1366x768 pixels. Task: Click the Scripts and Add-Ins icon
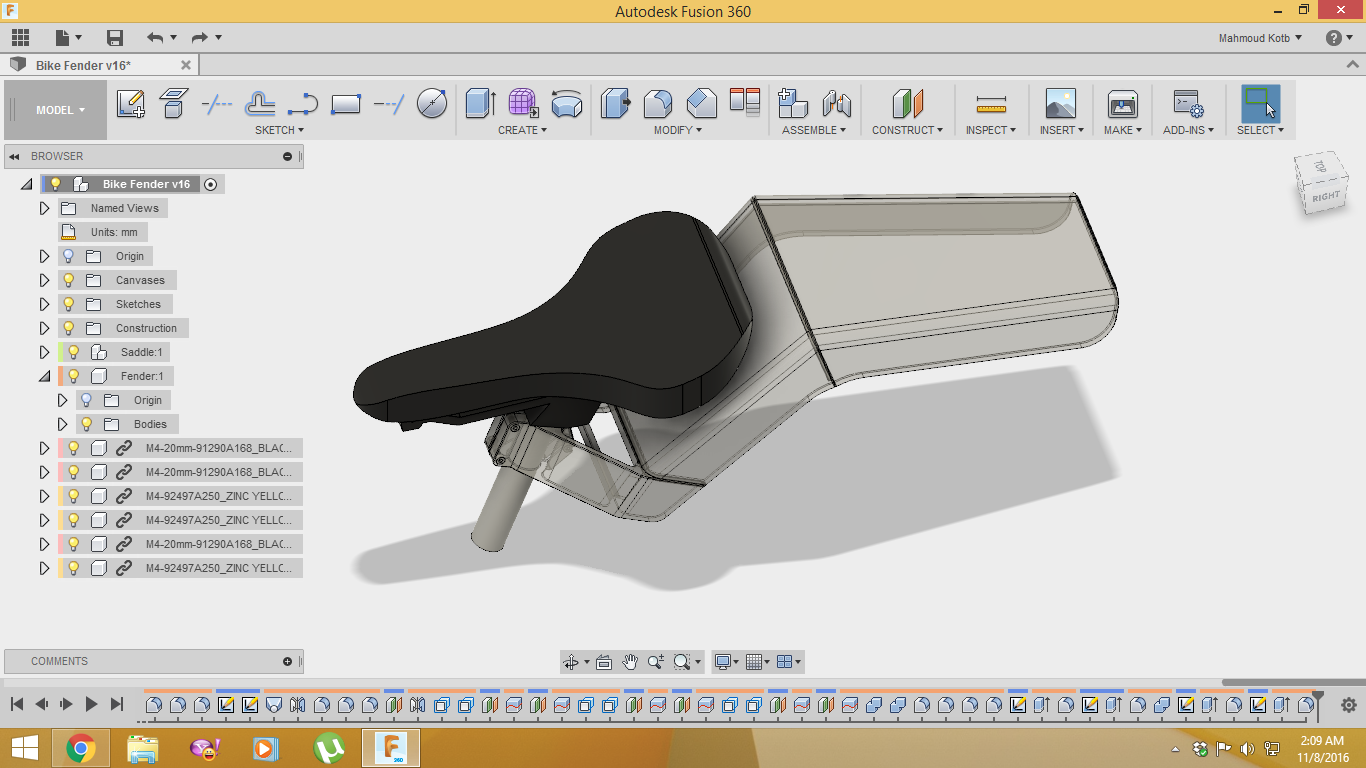pyautogui.click(x=1188, y=103)
